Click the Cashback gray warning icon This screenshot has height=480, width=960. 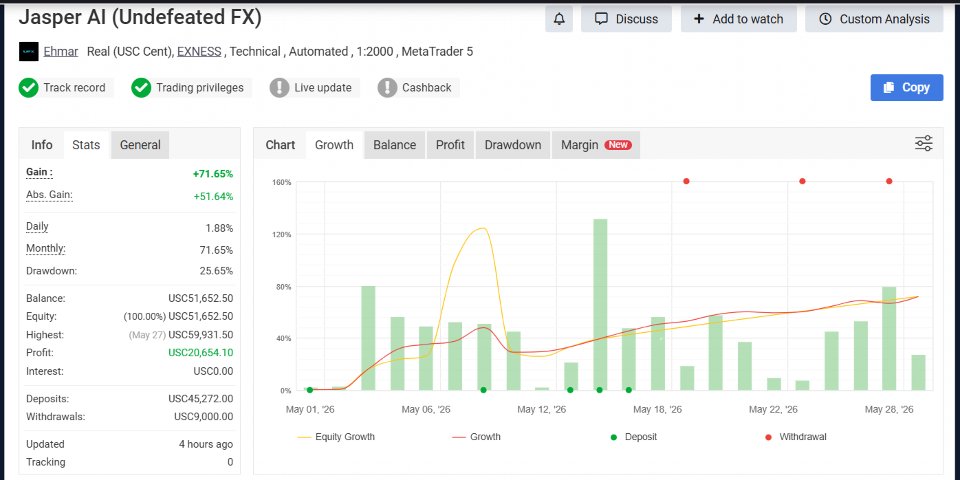[387, 88]
